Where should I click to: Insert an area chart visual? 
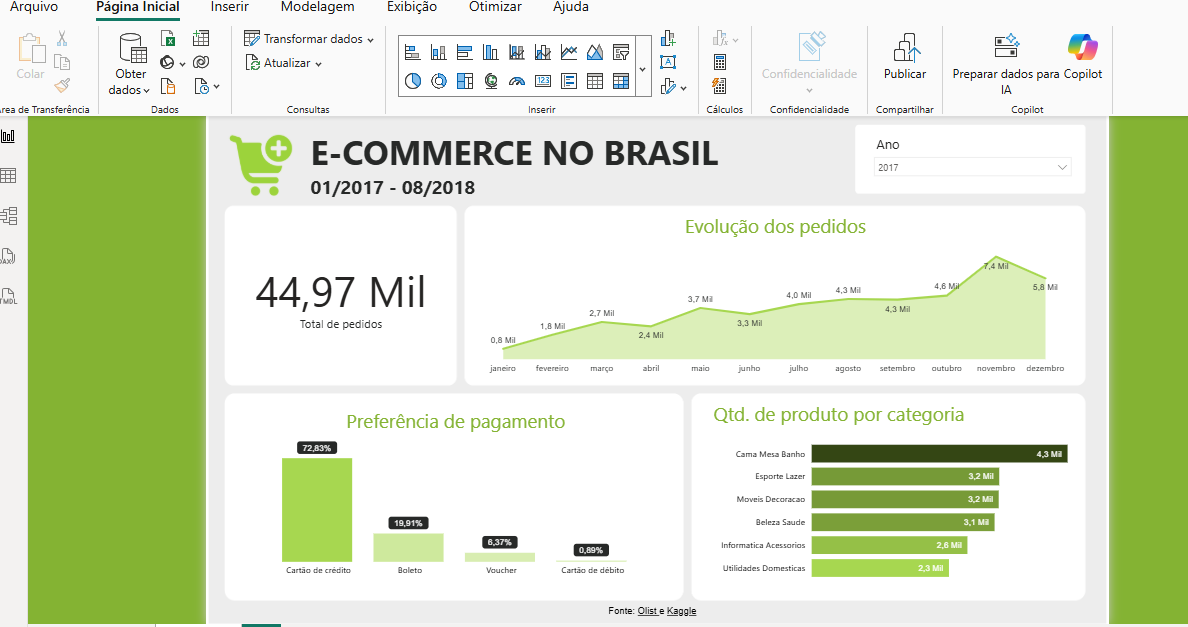pyautogui.click(x=595, y=52)
